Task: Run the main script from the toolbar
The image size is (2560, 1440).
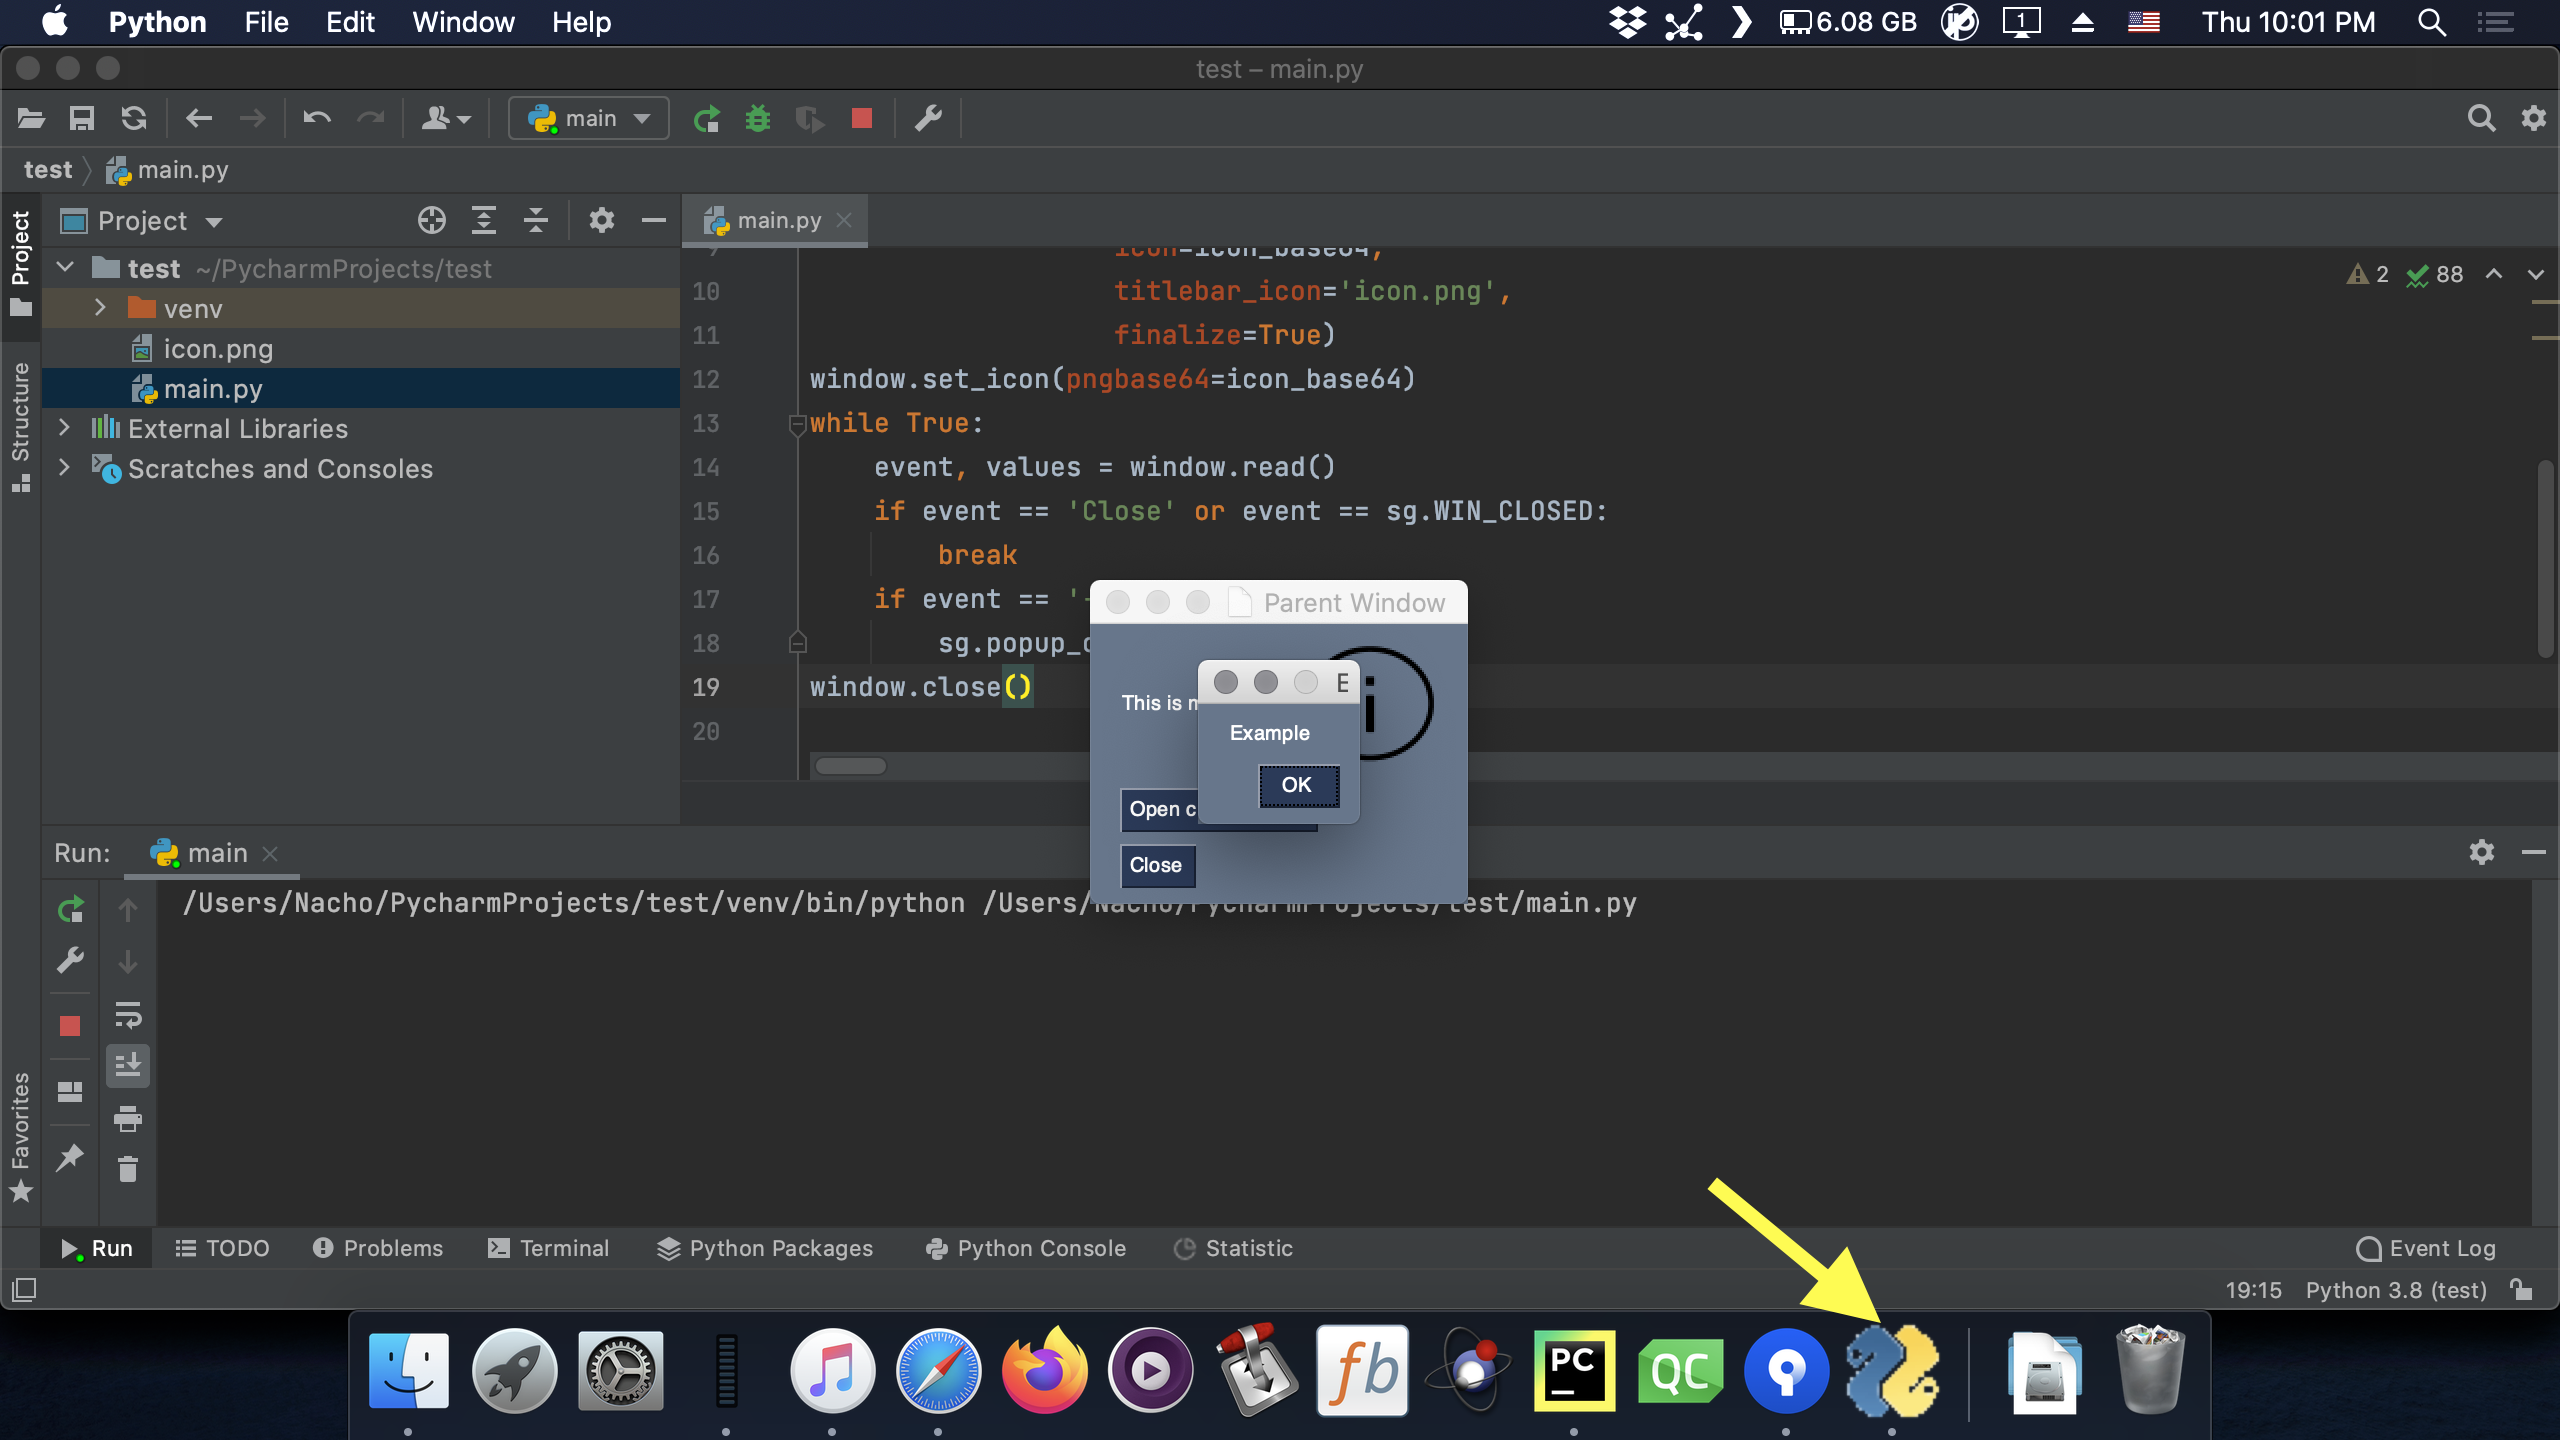Action: tap(707, 117)
